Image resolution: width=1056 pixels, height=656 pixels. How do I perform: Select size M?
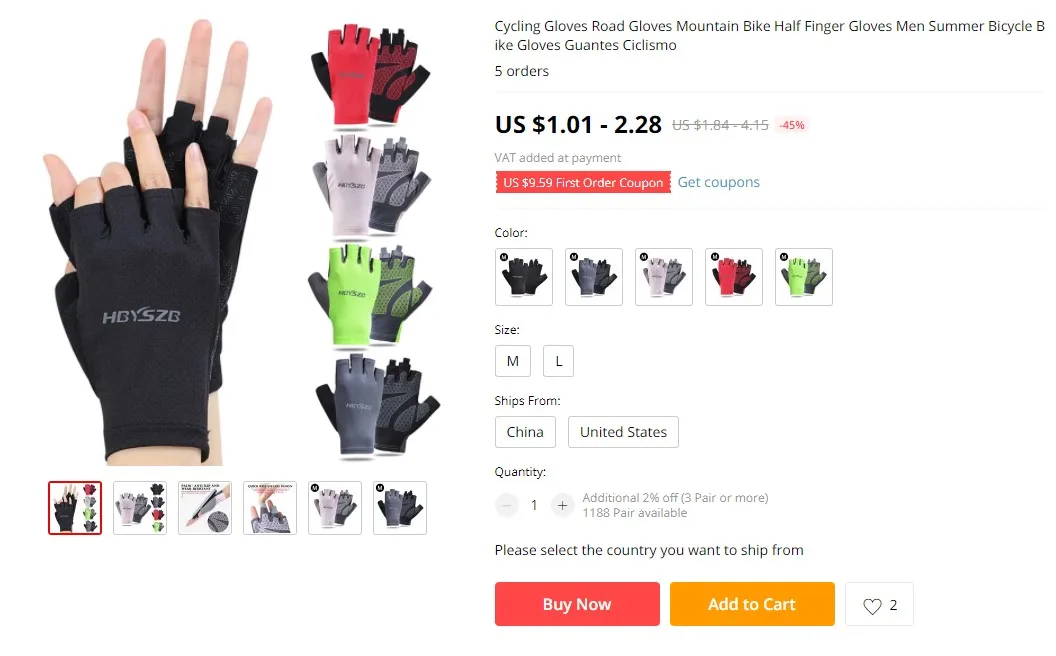[x=513, y=361]
